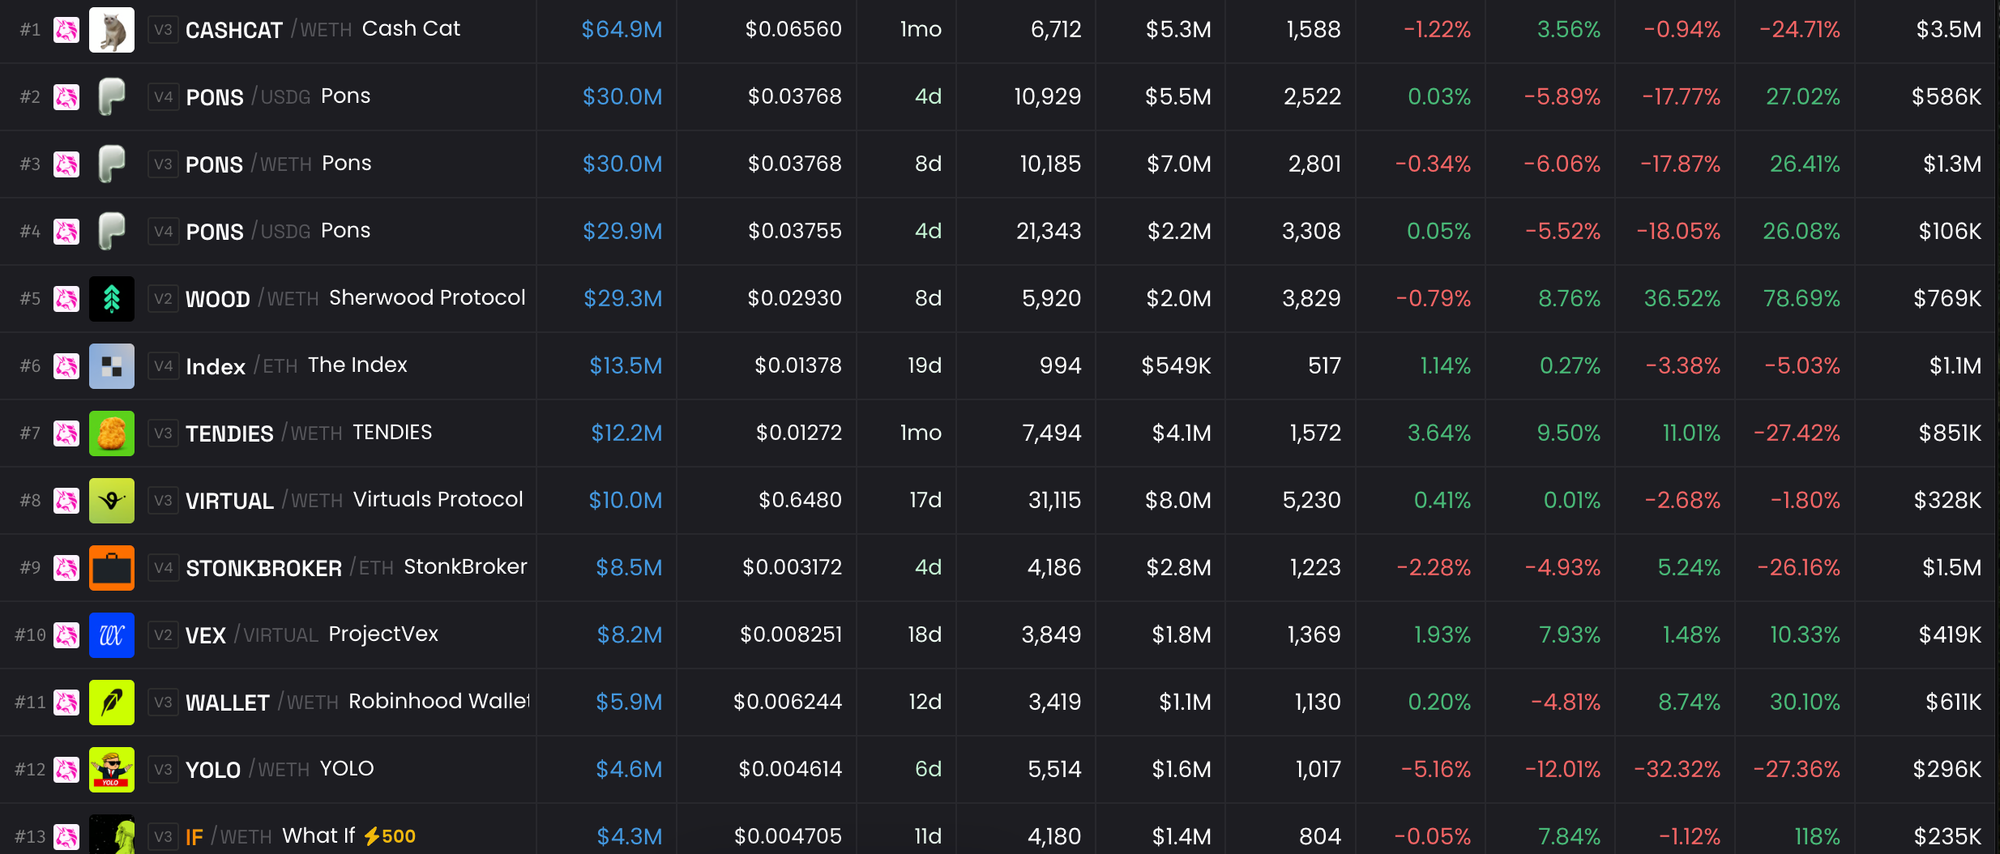Click the Uniswap icon in WOOD row
Viewport: 2000px width, 854px height.
tap(67, 298)
